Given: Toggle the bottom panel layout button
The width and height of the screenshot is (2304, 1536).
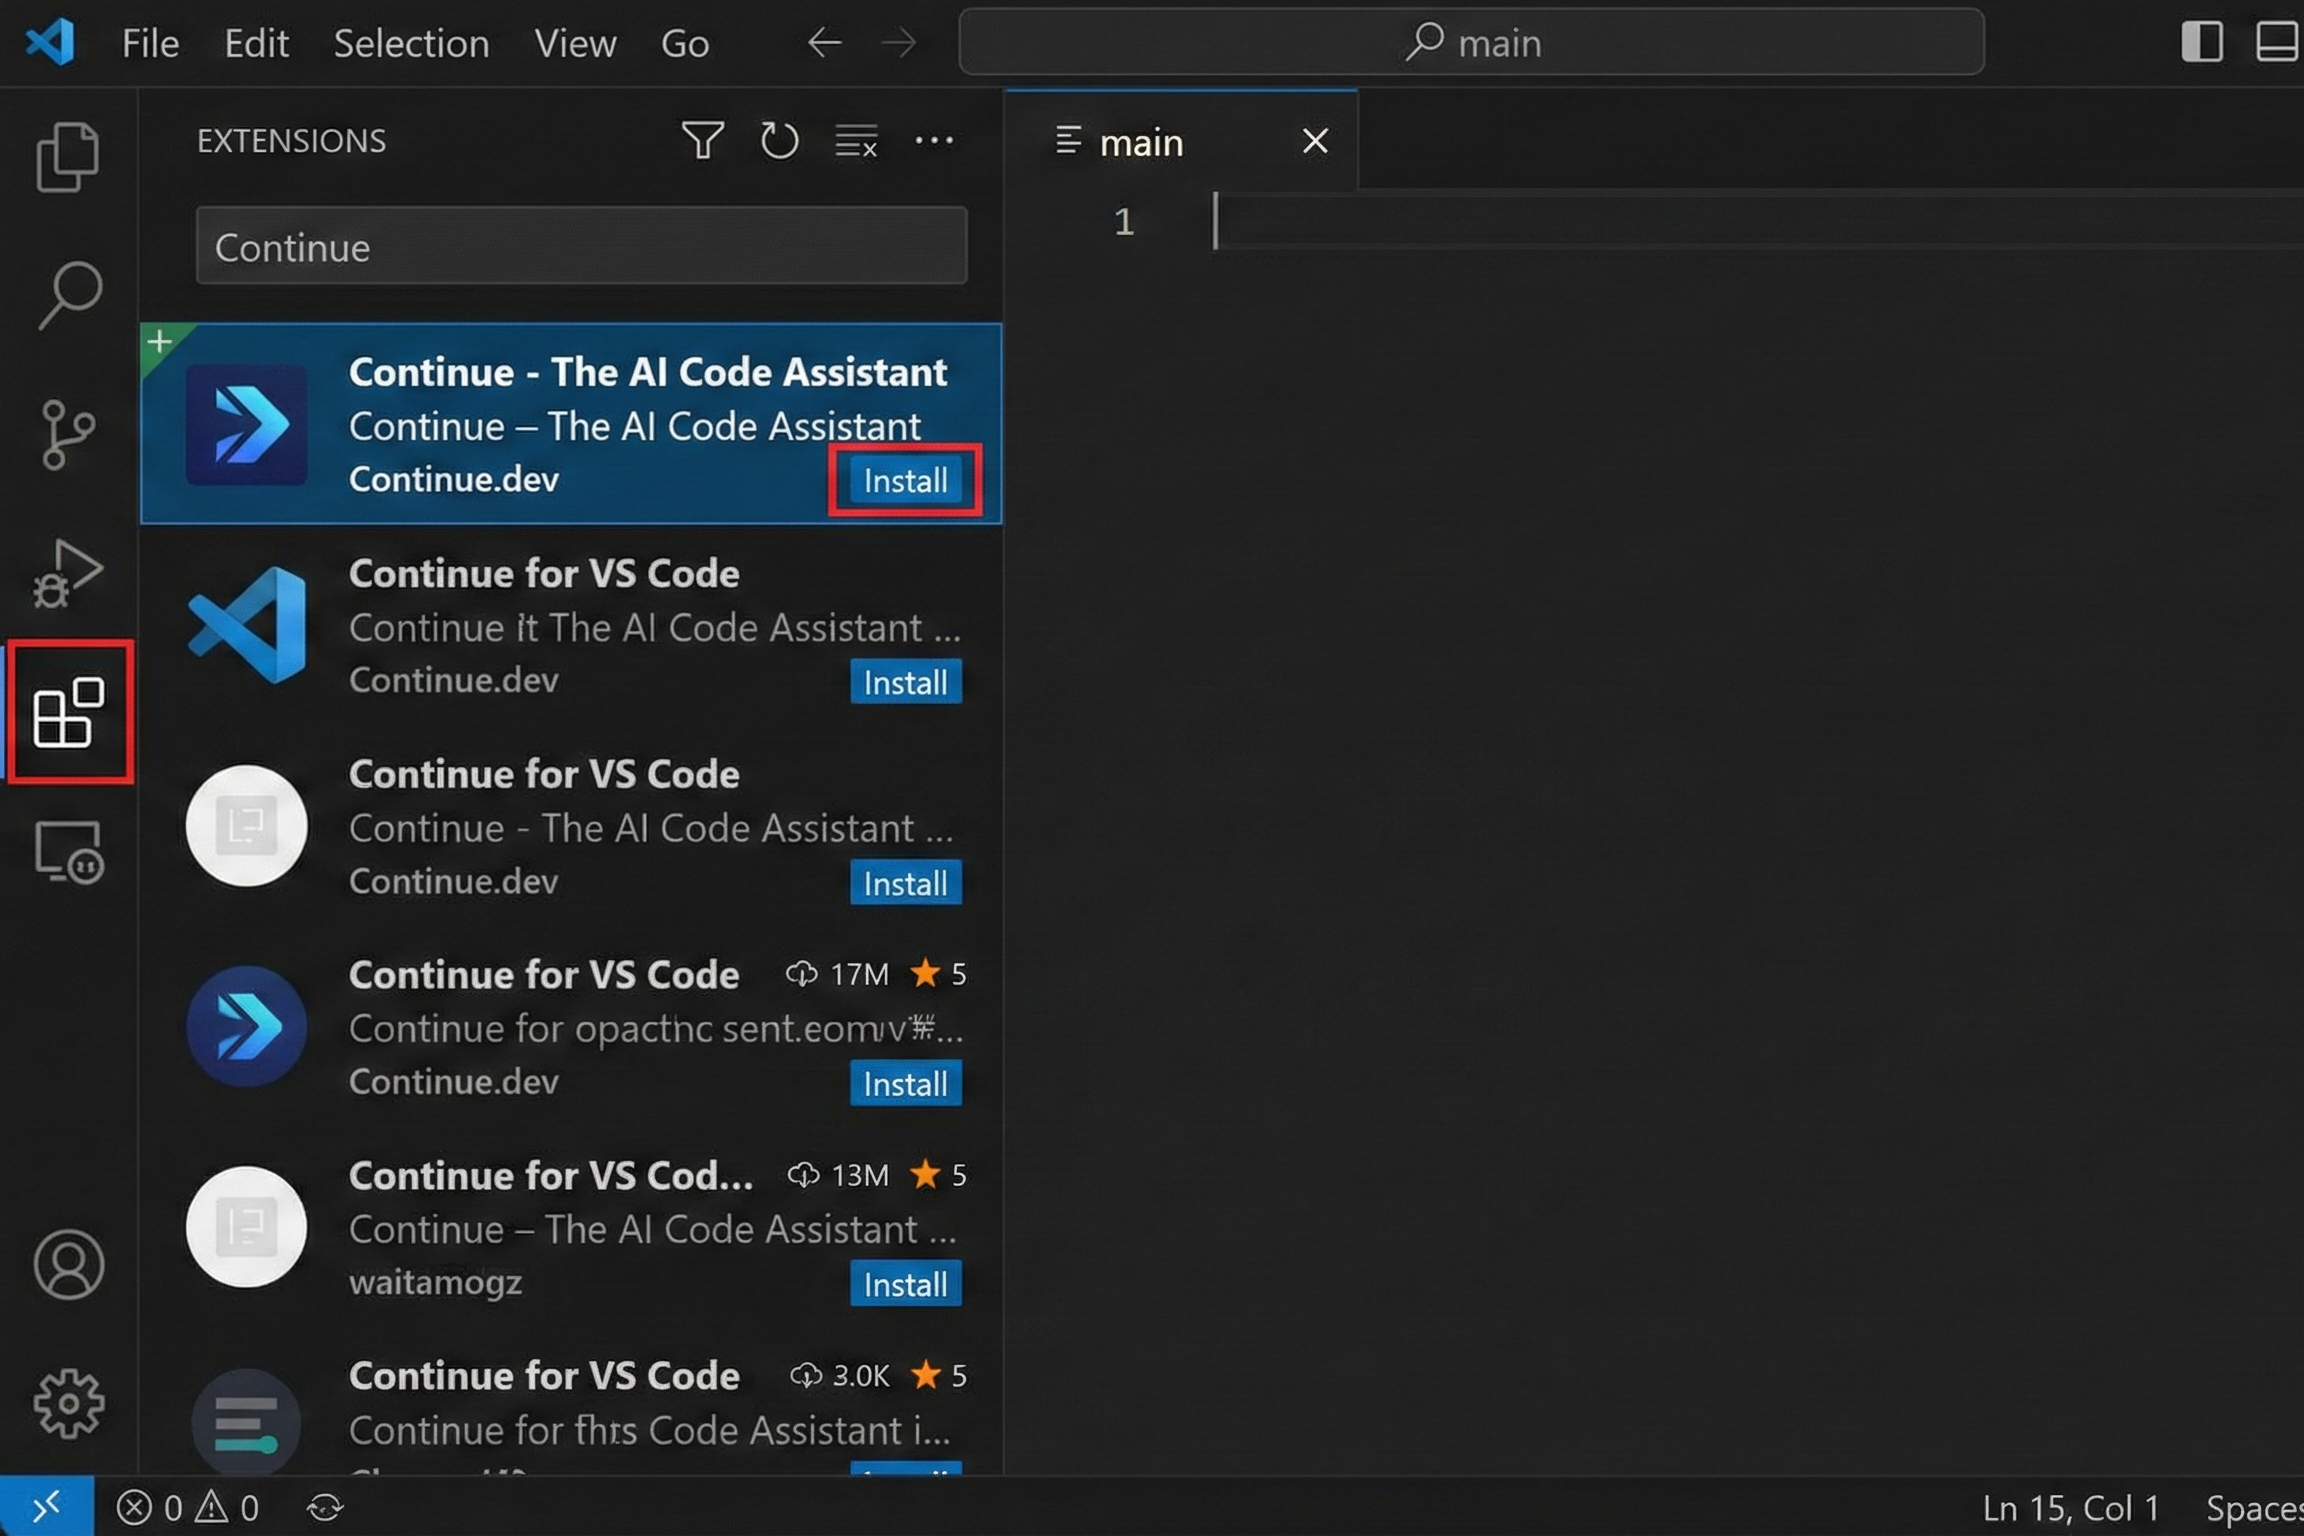Looking at the screenshot, I should click(x=2276, y=42).
